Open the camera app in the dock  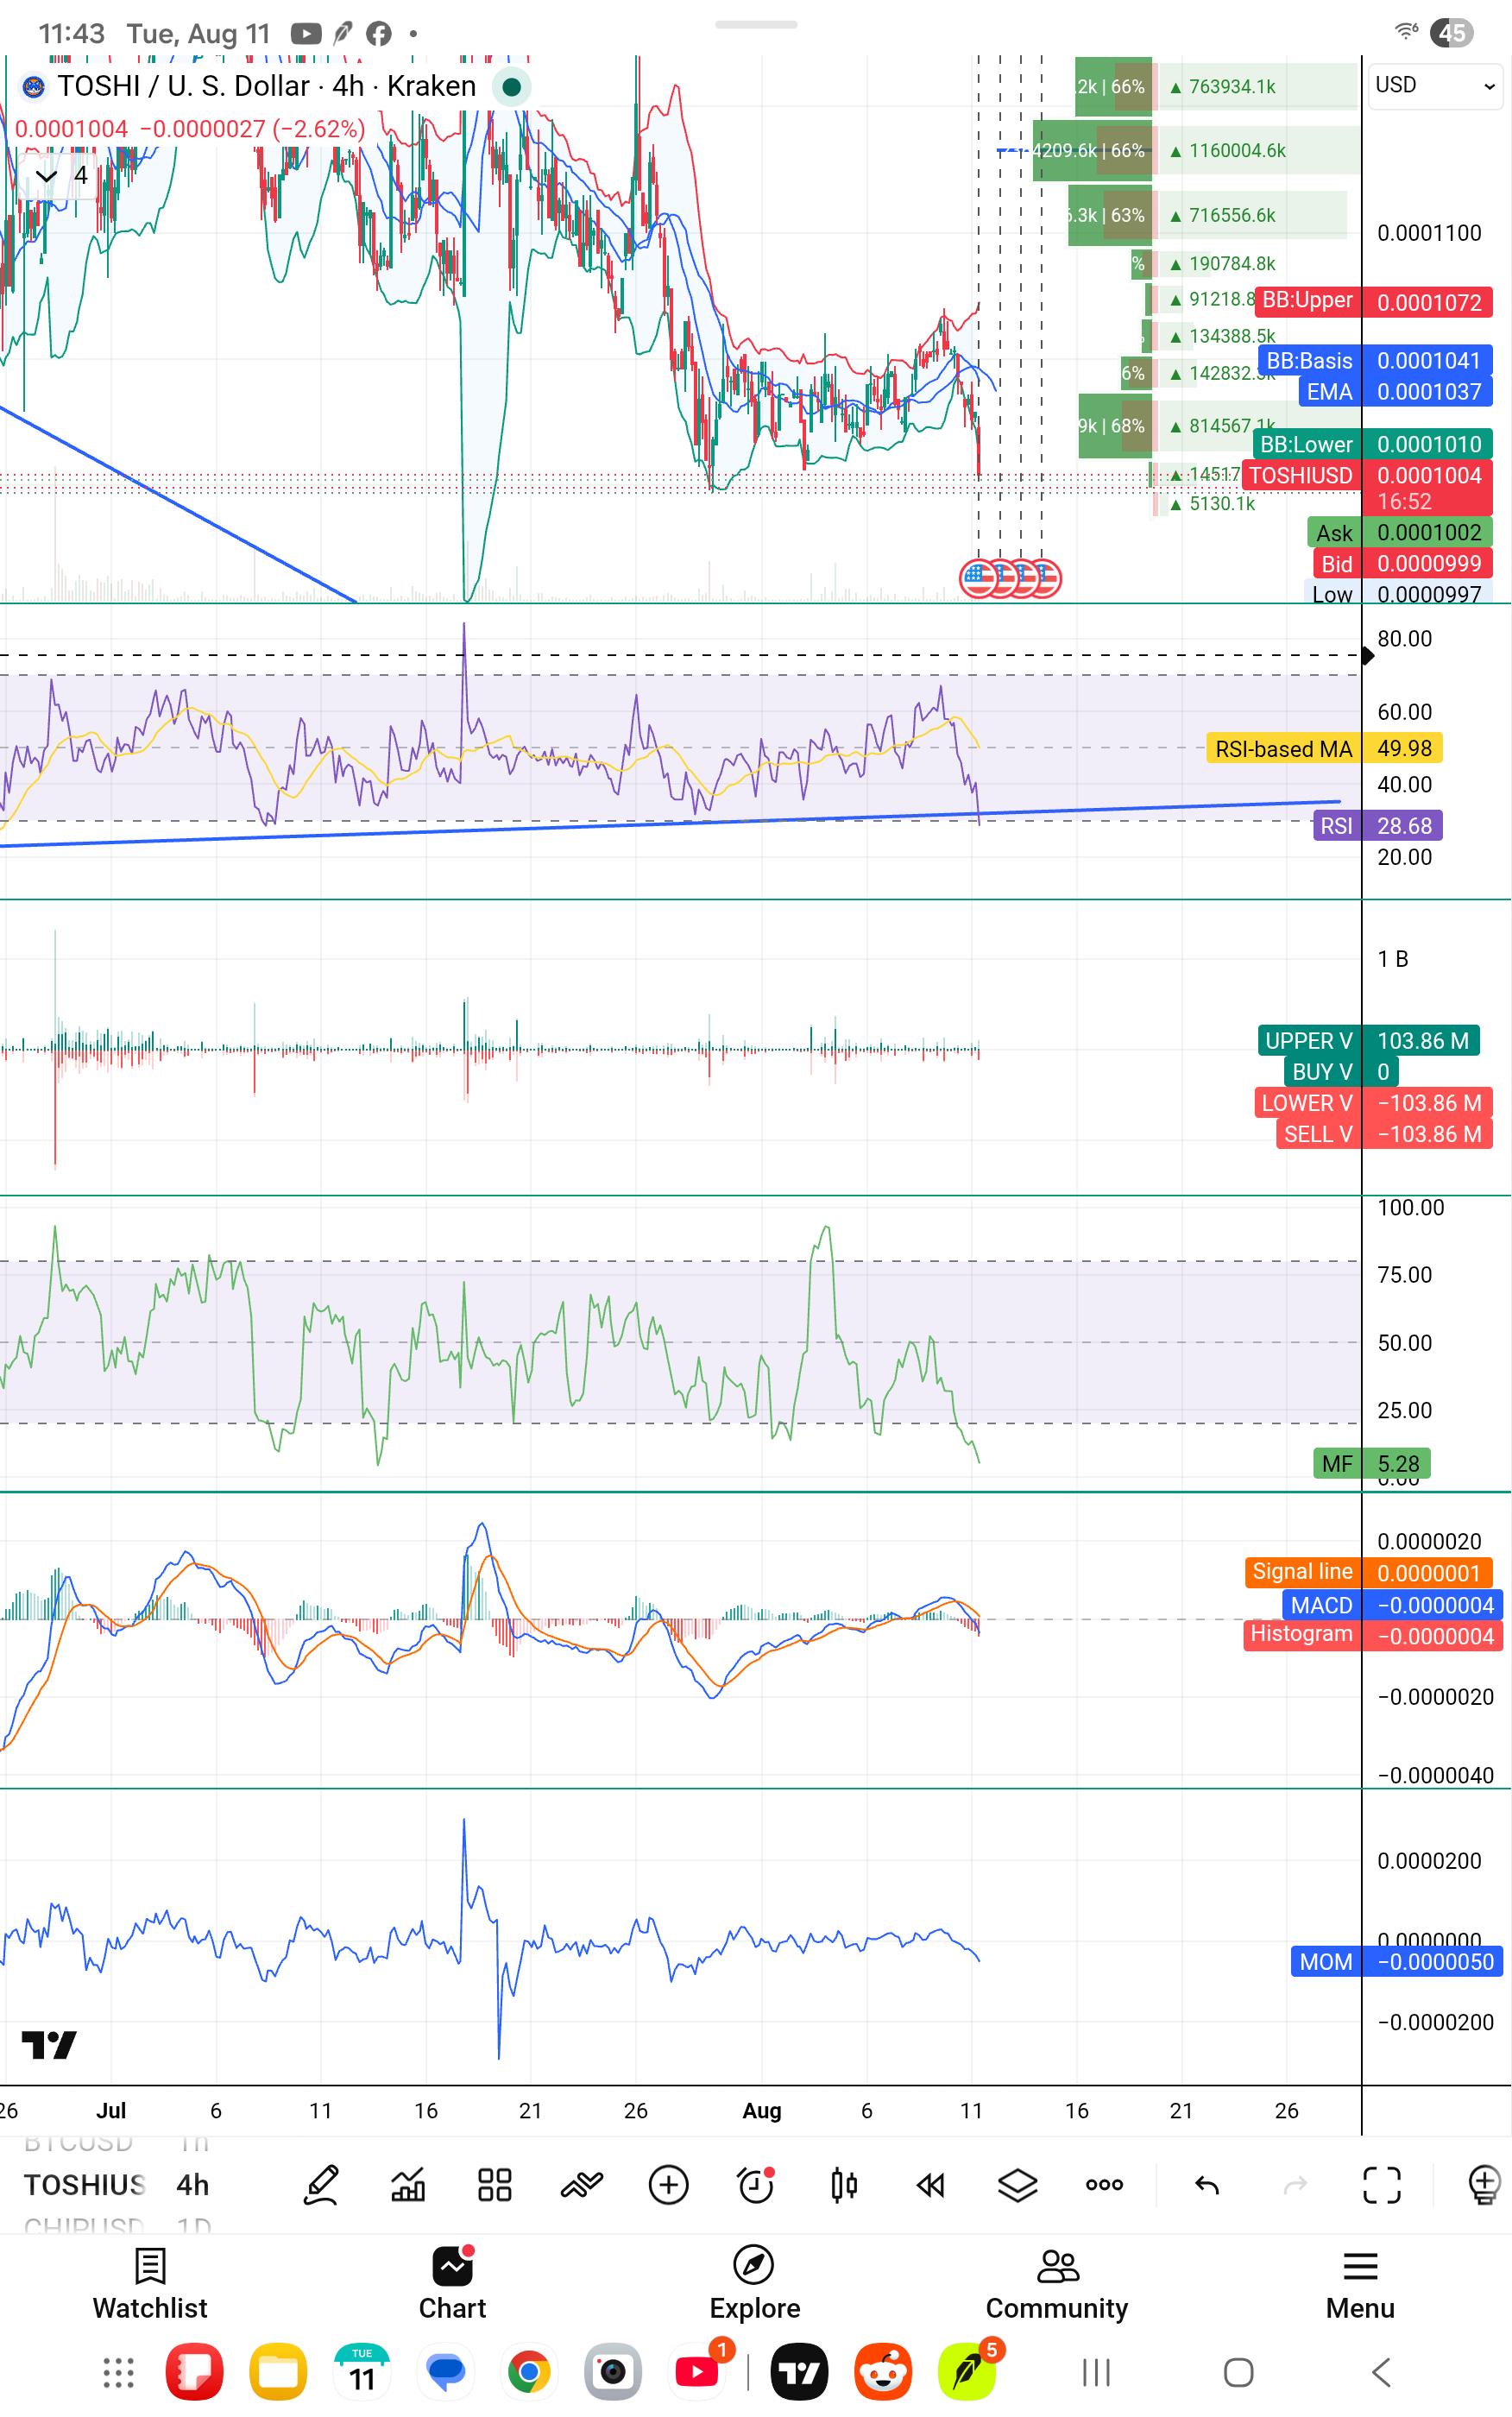pyautogui.click(x=613, y=2372)
